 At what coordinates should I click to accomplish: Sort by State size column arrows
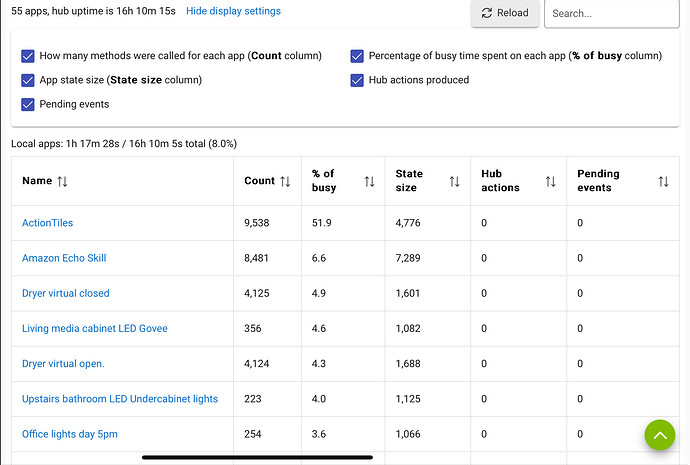pyautogui.click(x=455, y=181)
